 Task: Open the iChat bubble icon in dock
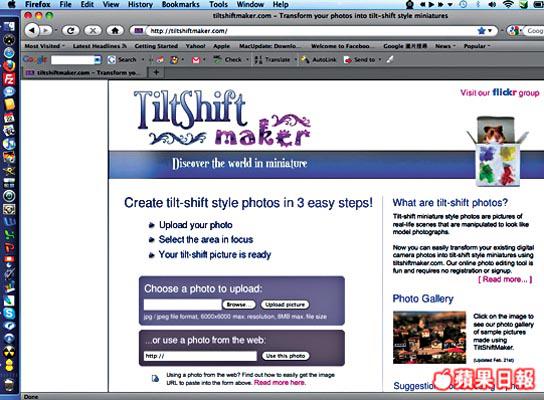point(9,92)
